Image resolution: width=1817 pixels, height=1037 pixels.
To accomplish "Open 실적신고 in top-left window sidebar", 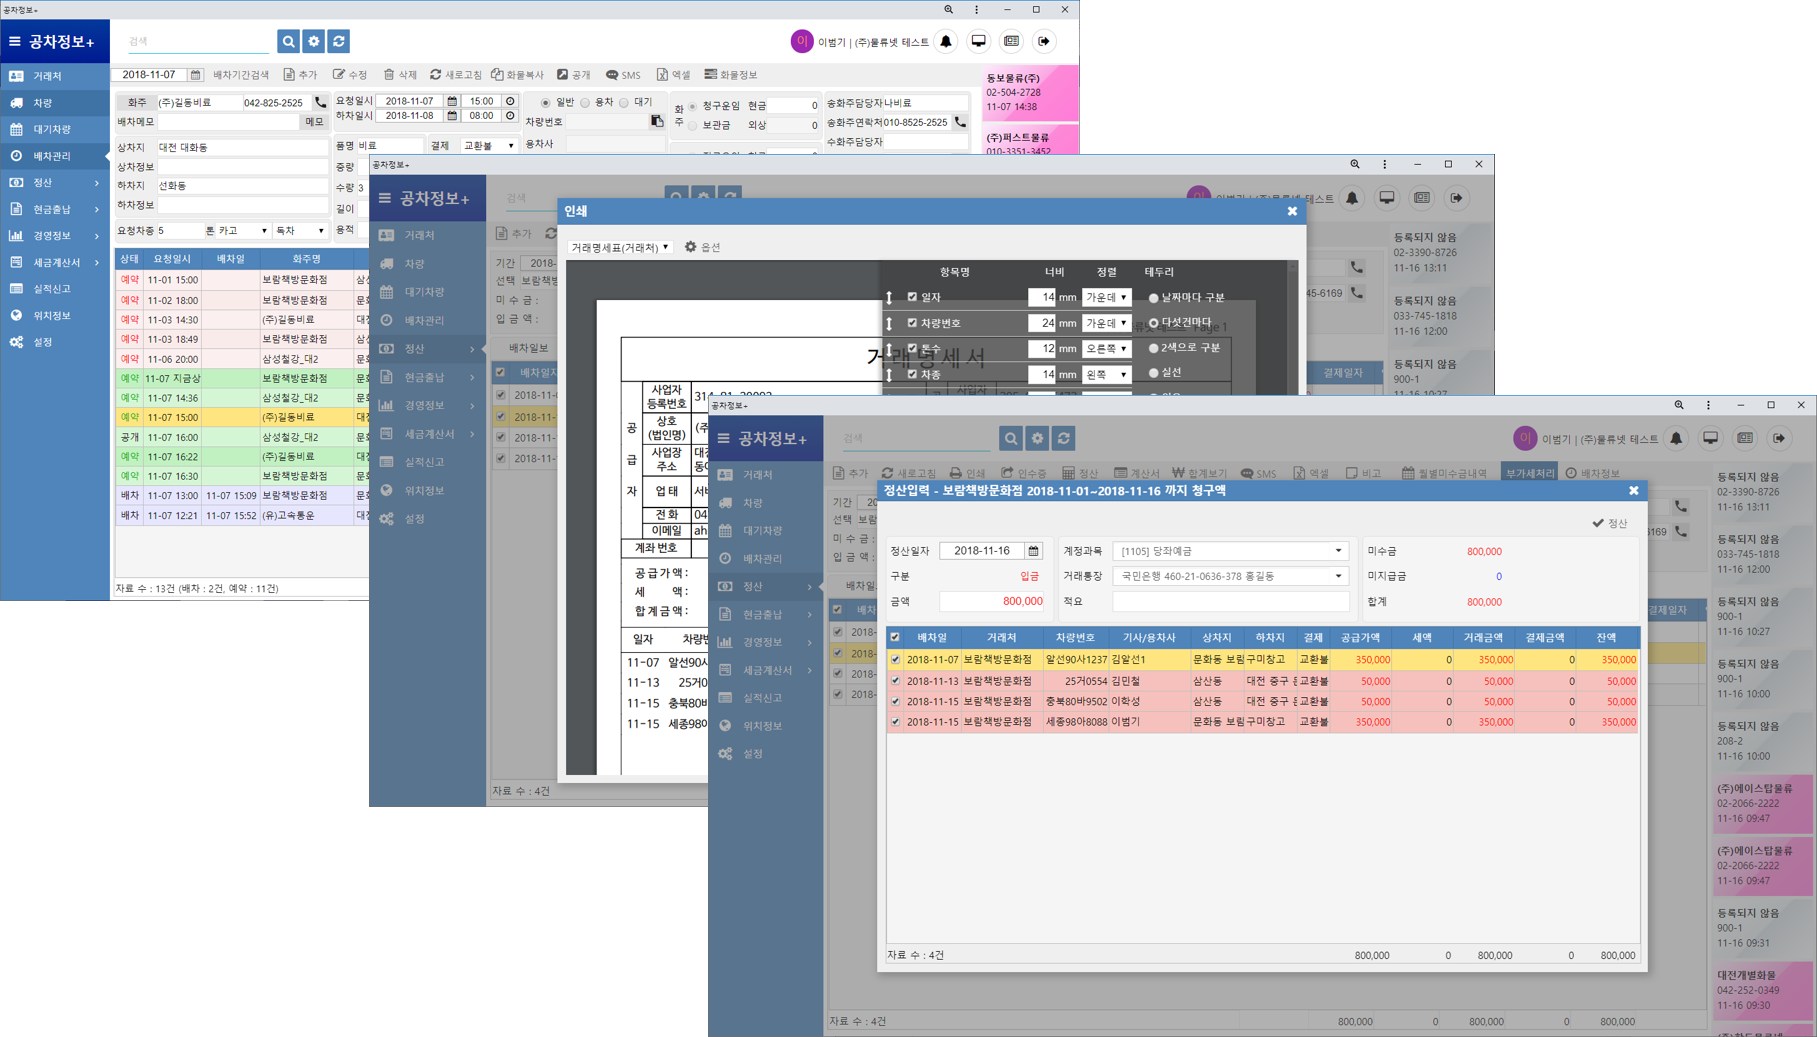I will coord(55,289).
